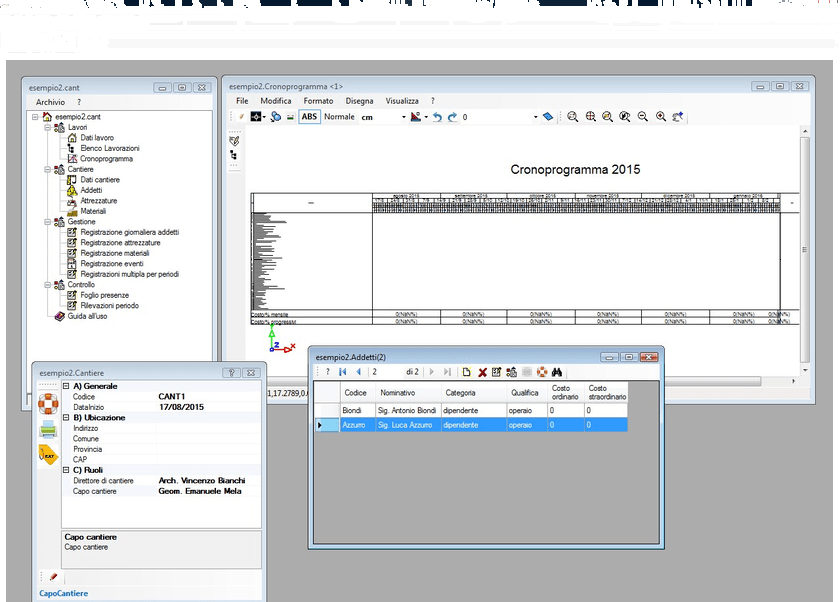Viewport: 840px width, 602px height.
Task: Click the printer icon in Cantiere panel
Action: pos(48,430)
